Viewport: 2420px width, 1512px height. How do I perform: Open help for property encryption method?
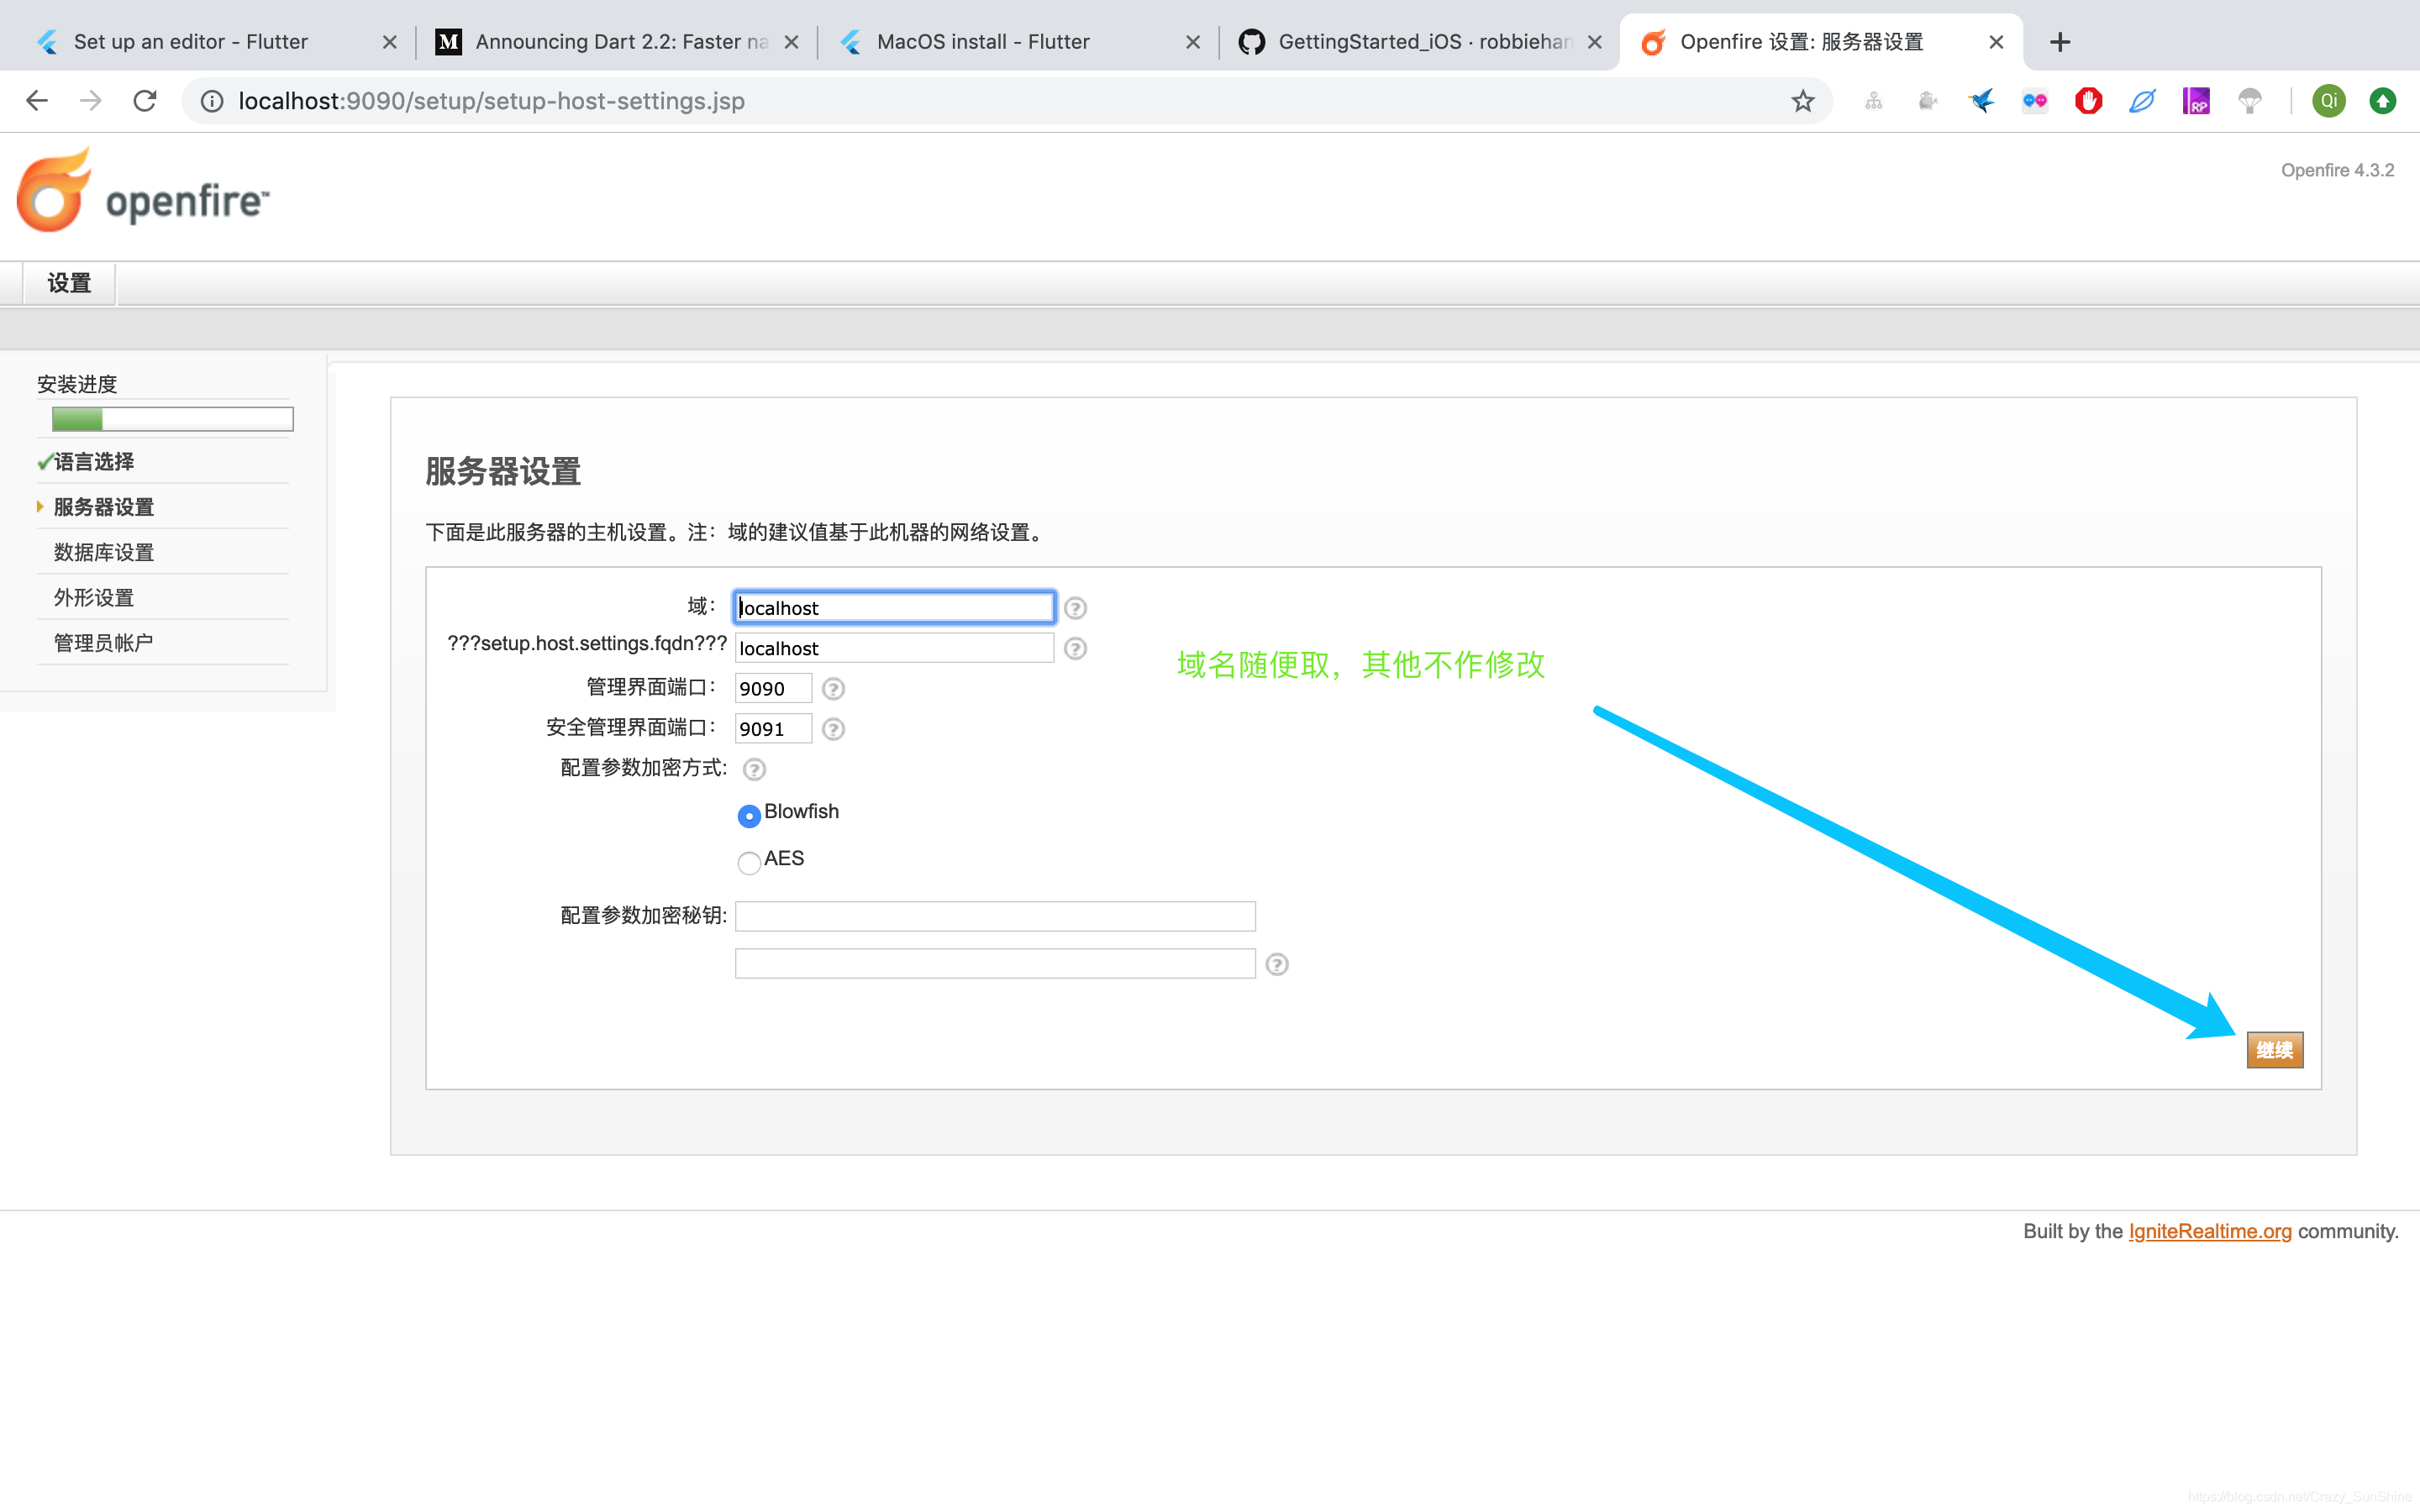coord(754,769)
